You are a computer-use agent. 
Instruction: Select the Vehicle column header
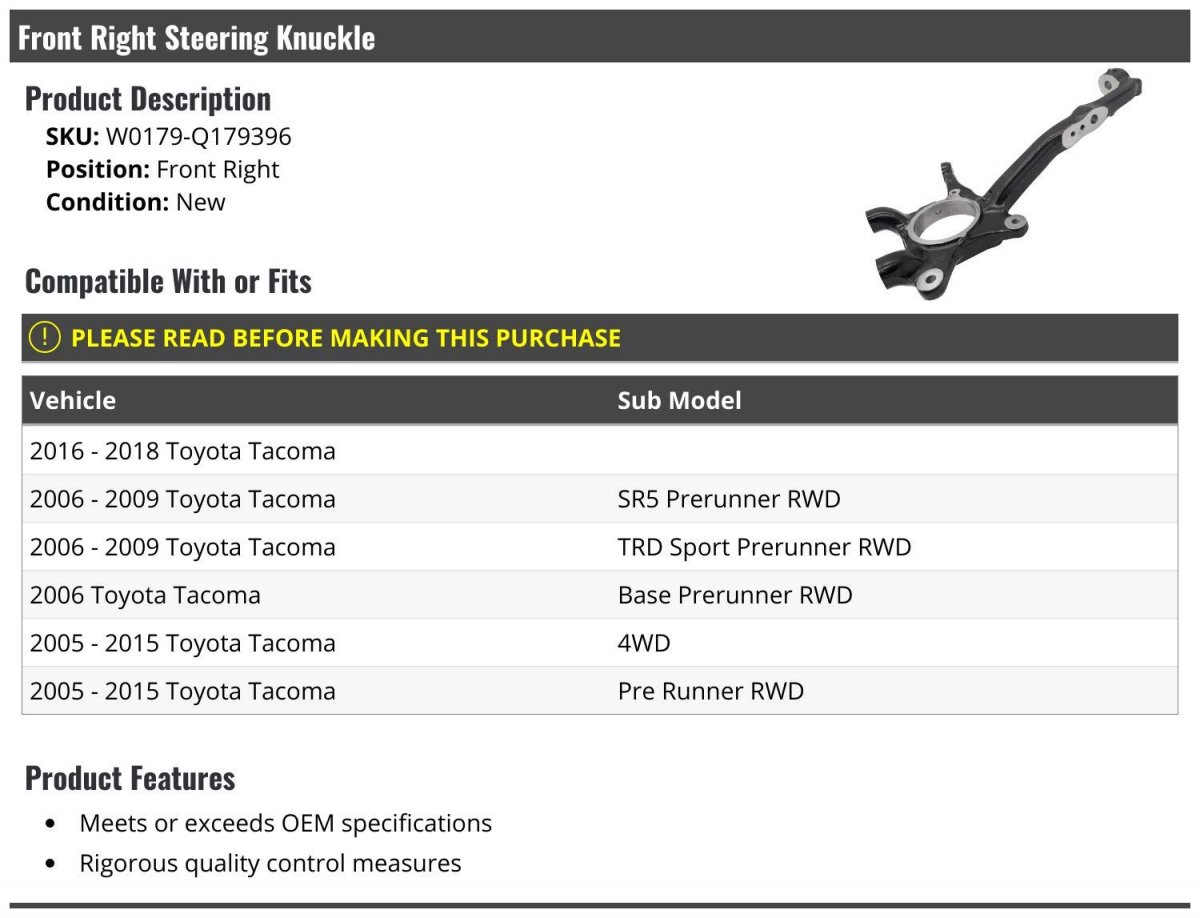click(73, 400)
